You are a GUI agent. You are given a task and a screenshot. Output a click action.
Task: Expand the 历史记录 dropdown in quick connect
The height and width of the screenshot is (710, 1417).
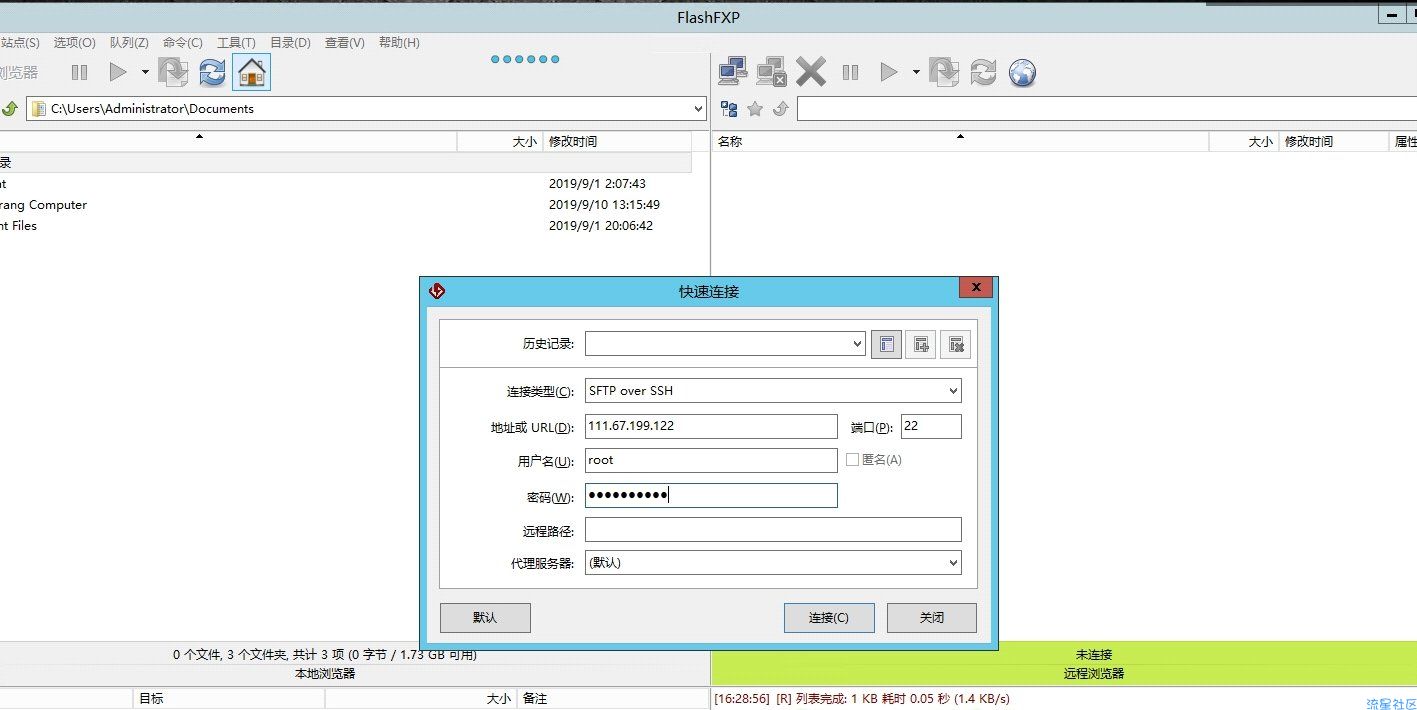pos(857,344)
